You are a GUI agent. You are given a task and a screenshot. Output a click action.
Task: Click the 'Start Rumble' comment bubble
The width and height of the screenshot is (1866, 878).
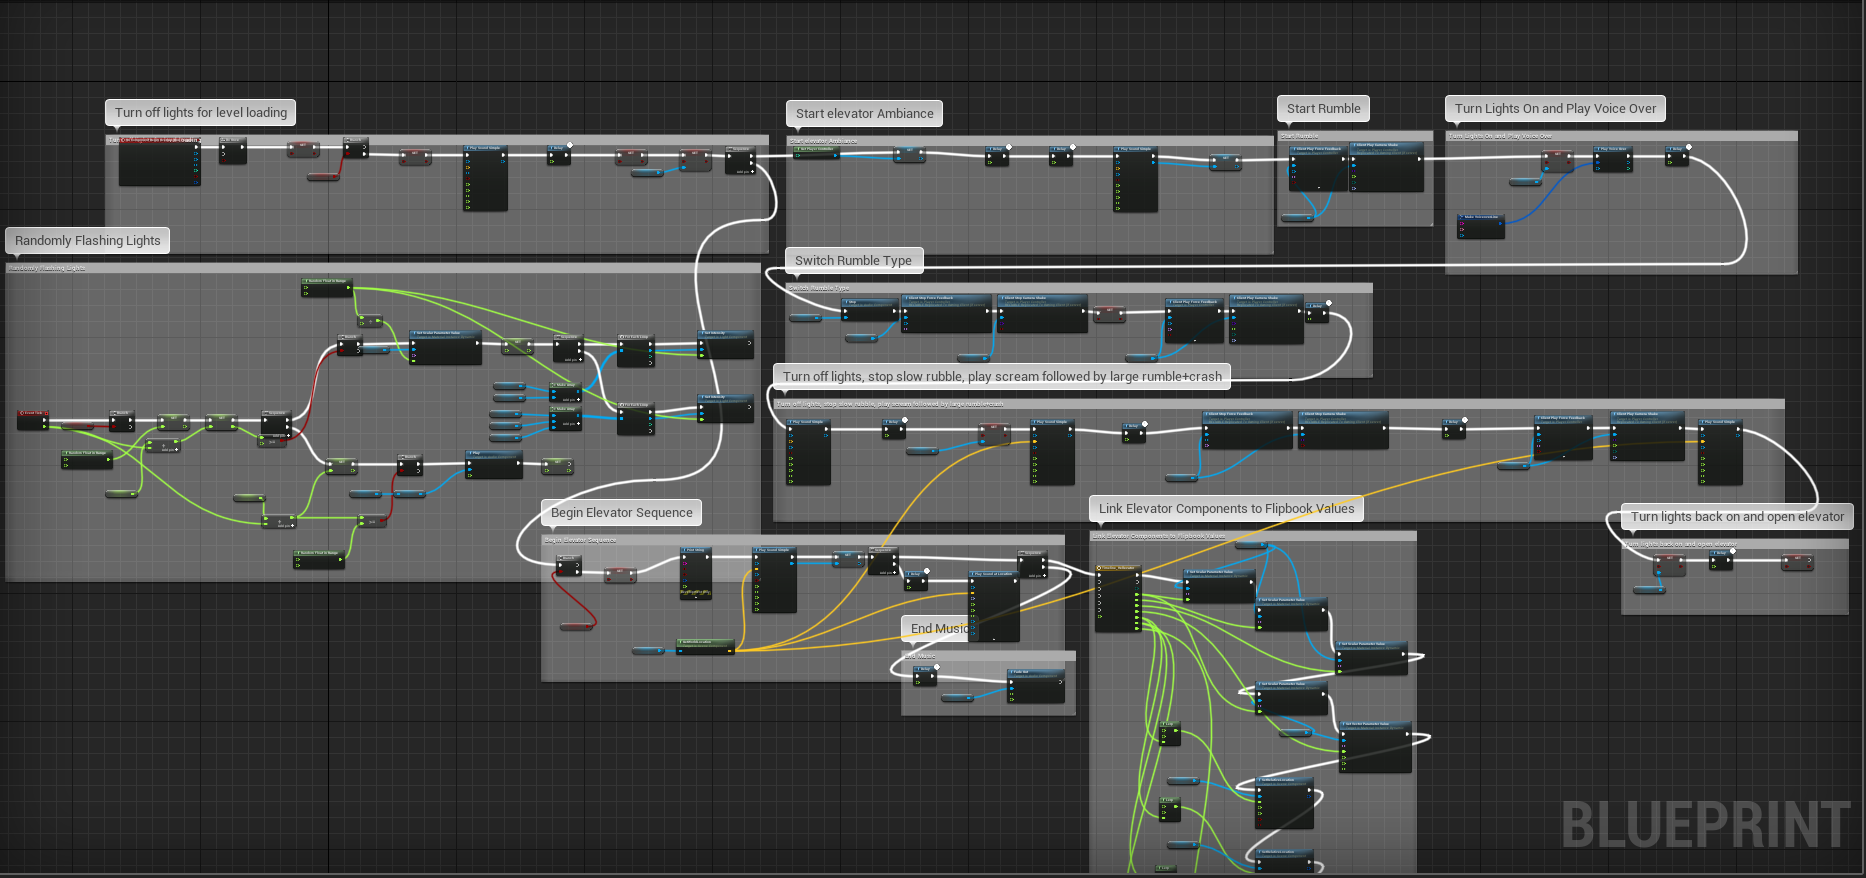[1323, 109]
